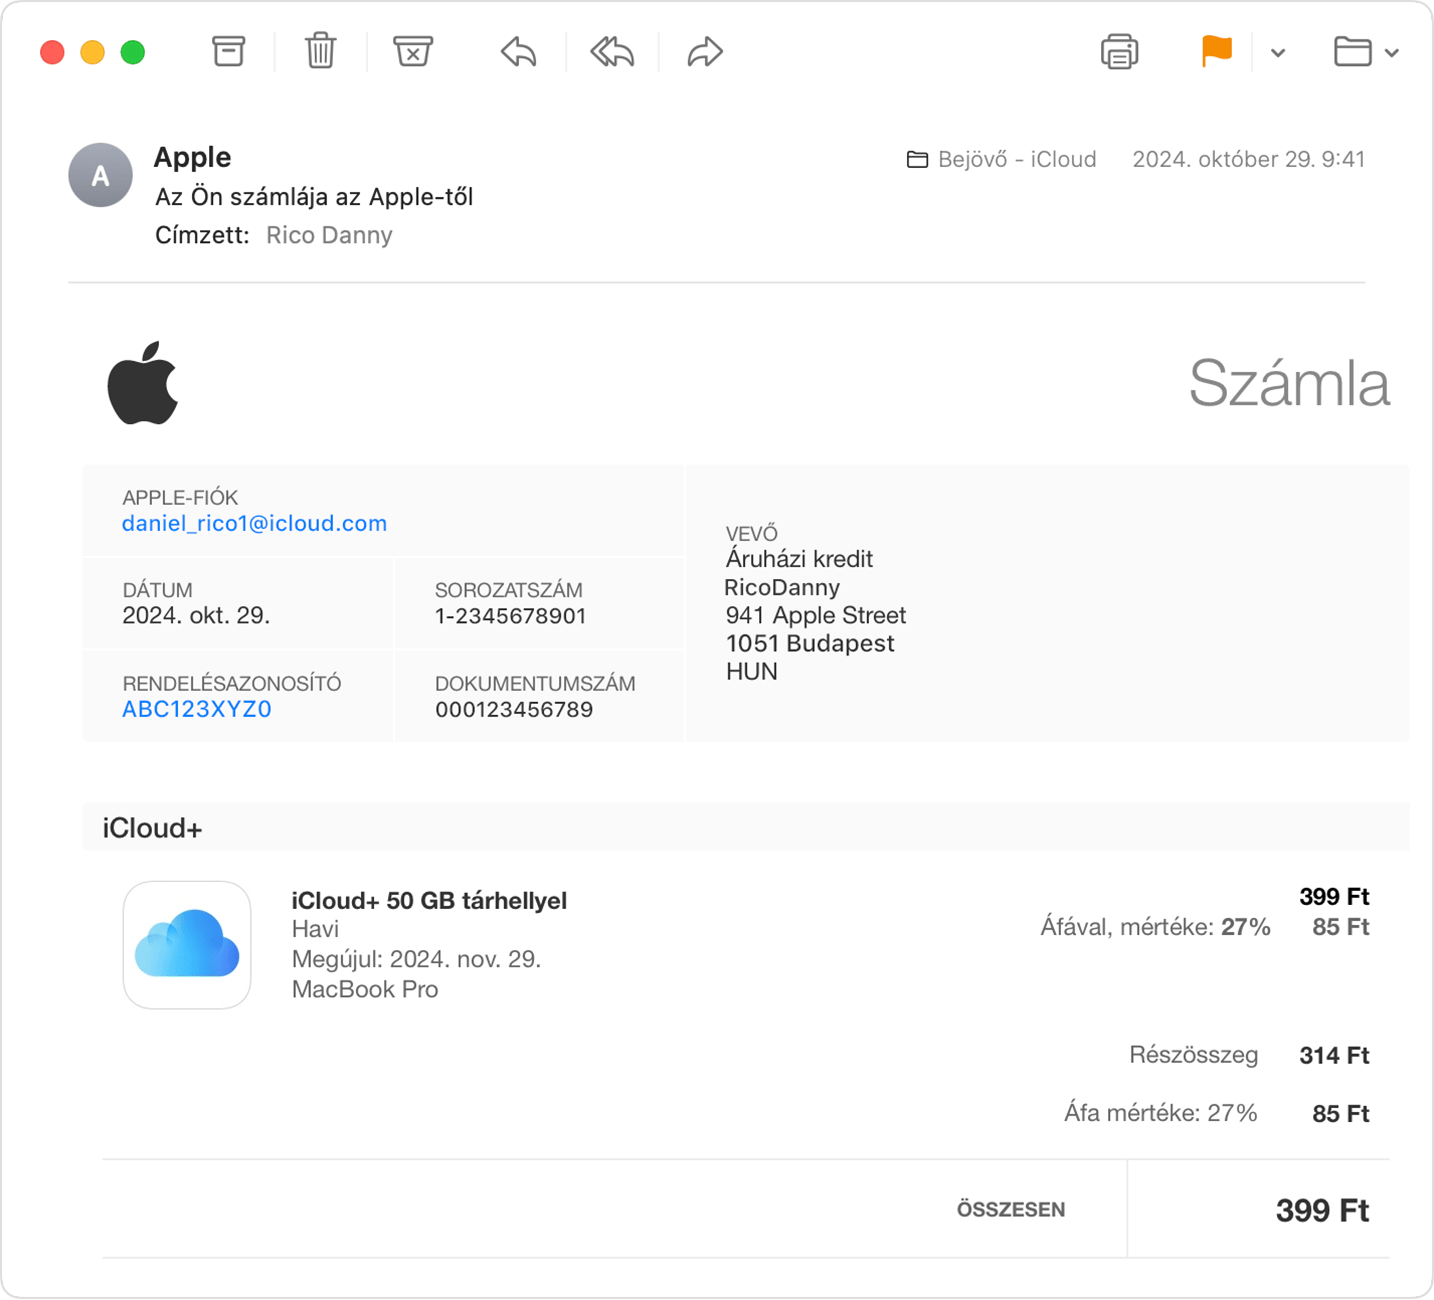Click the Részösszeg 314 Ft amount

tap(1334, 1056)
